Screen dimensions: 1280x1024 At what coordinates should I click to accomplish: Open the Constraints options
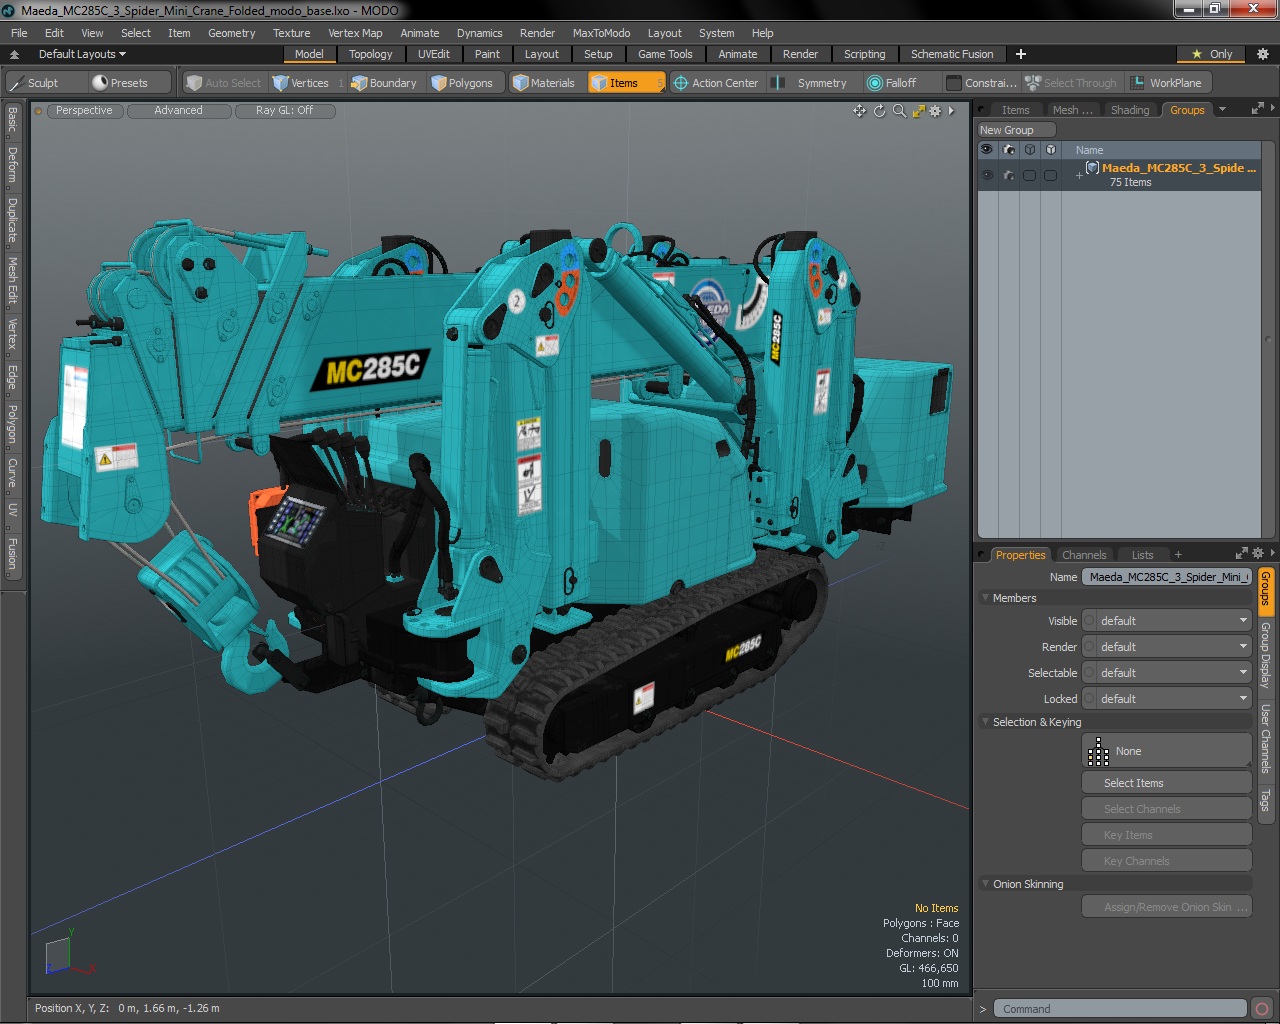click(x=982, y=83)
